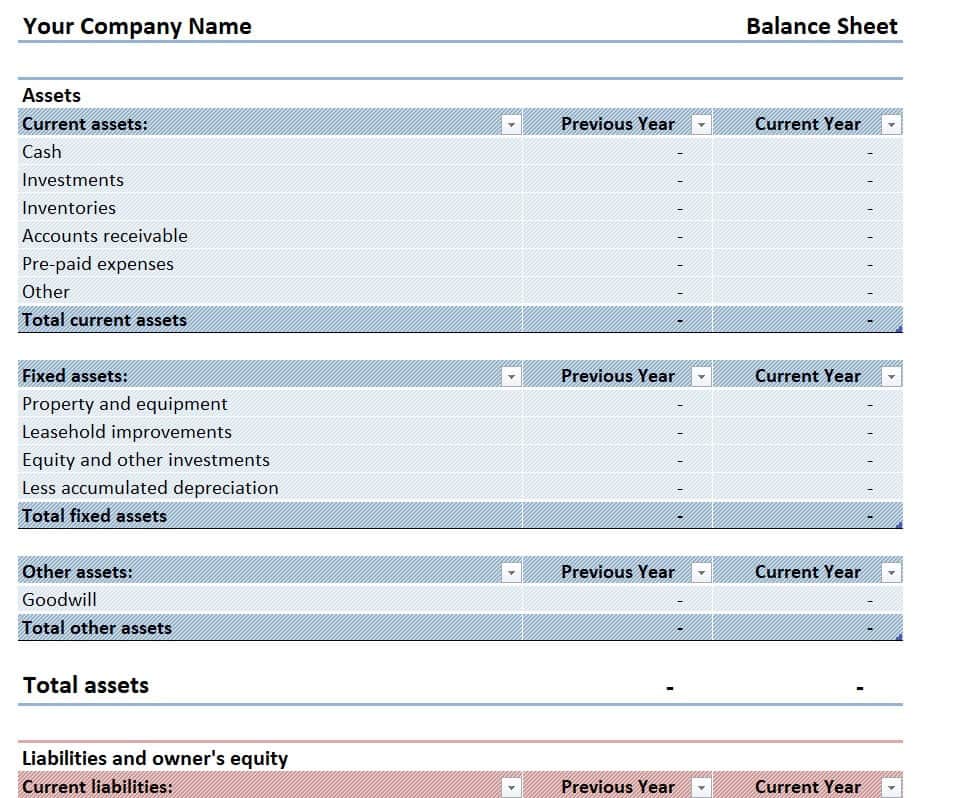The image size is (963, 798).
Task: Expand Current Year filter in Fixed assets header
Action: coord(891,377)
